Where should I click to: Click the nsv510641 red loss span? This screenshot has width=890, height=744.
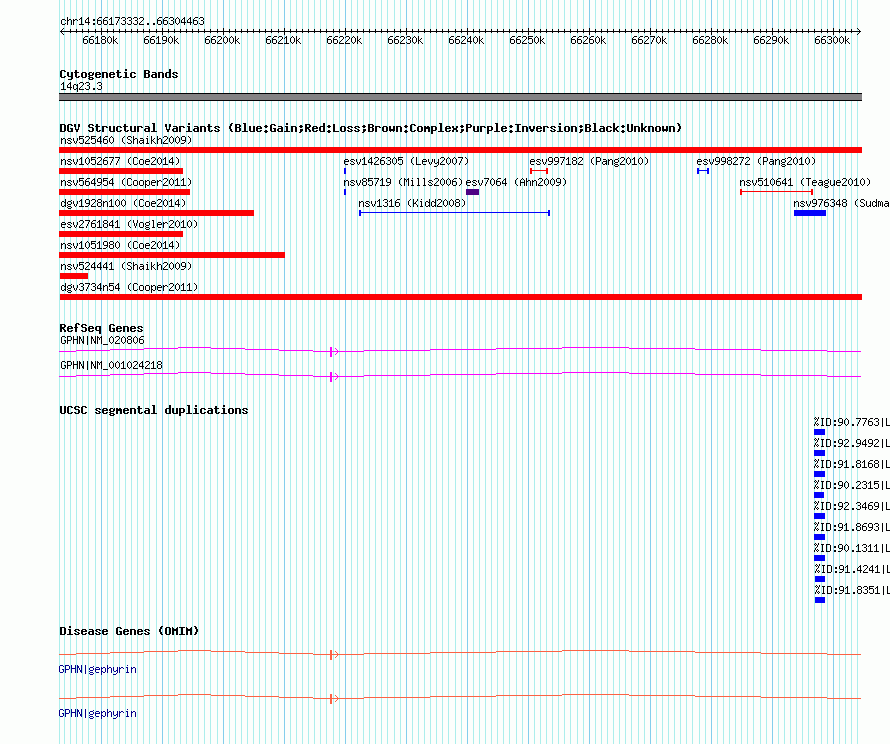click(776, 192)
